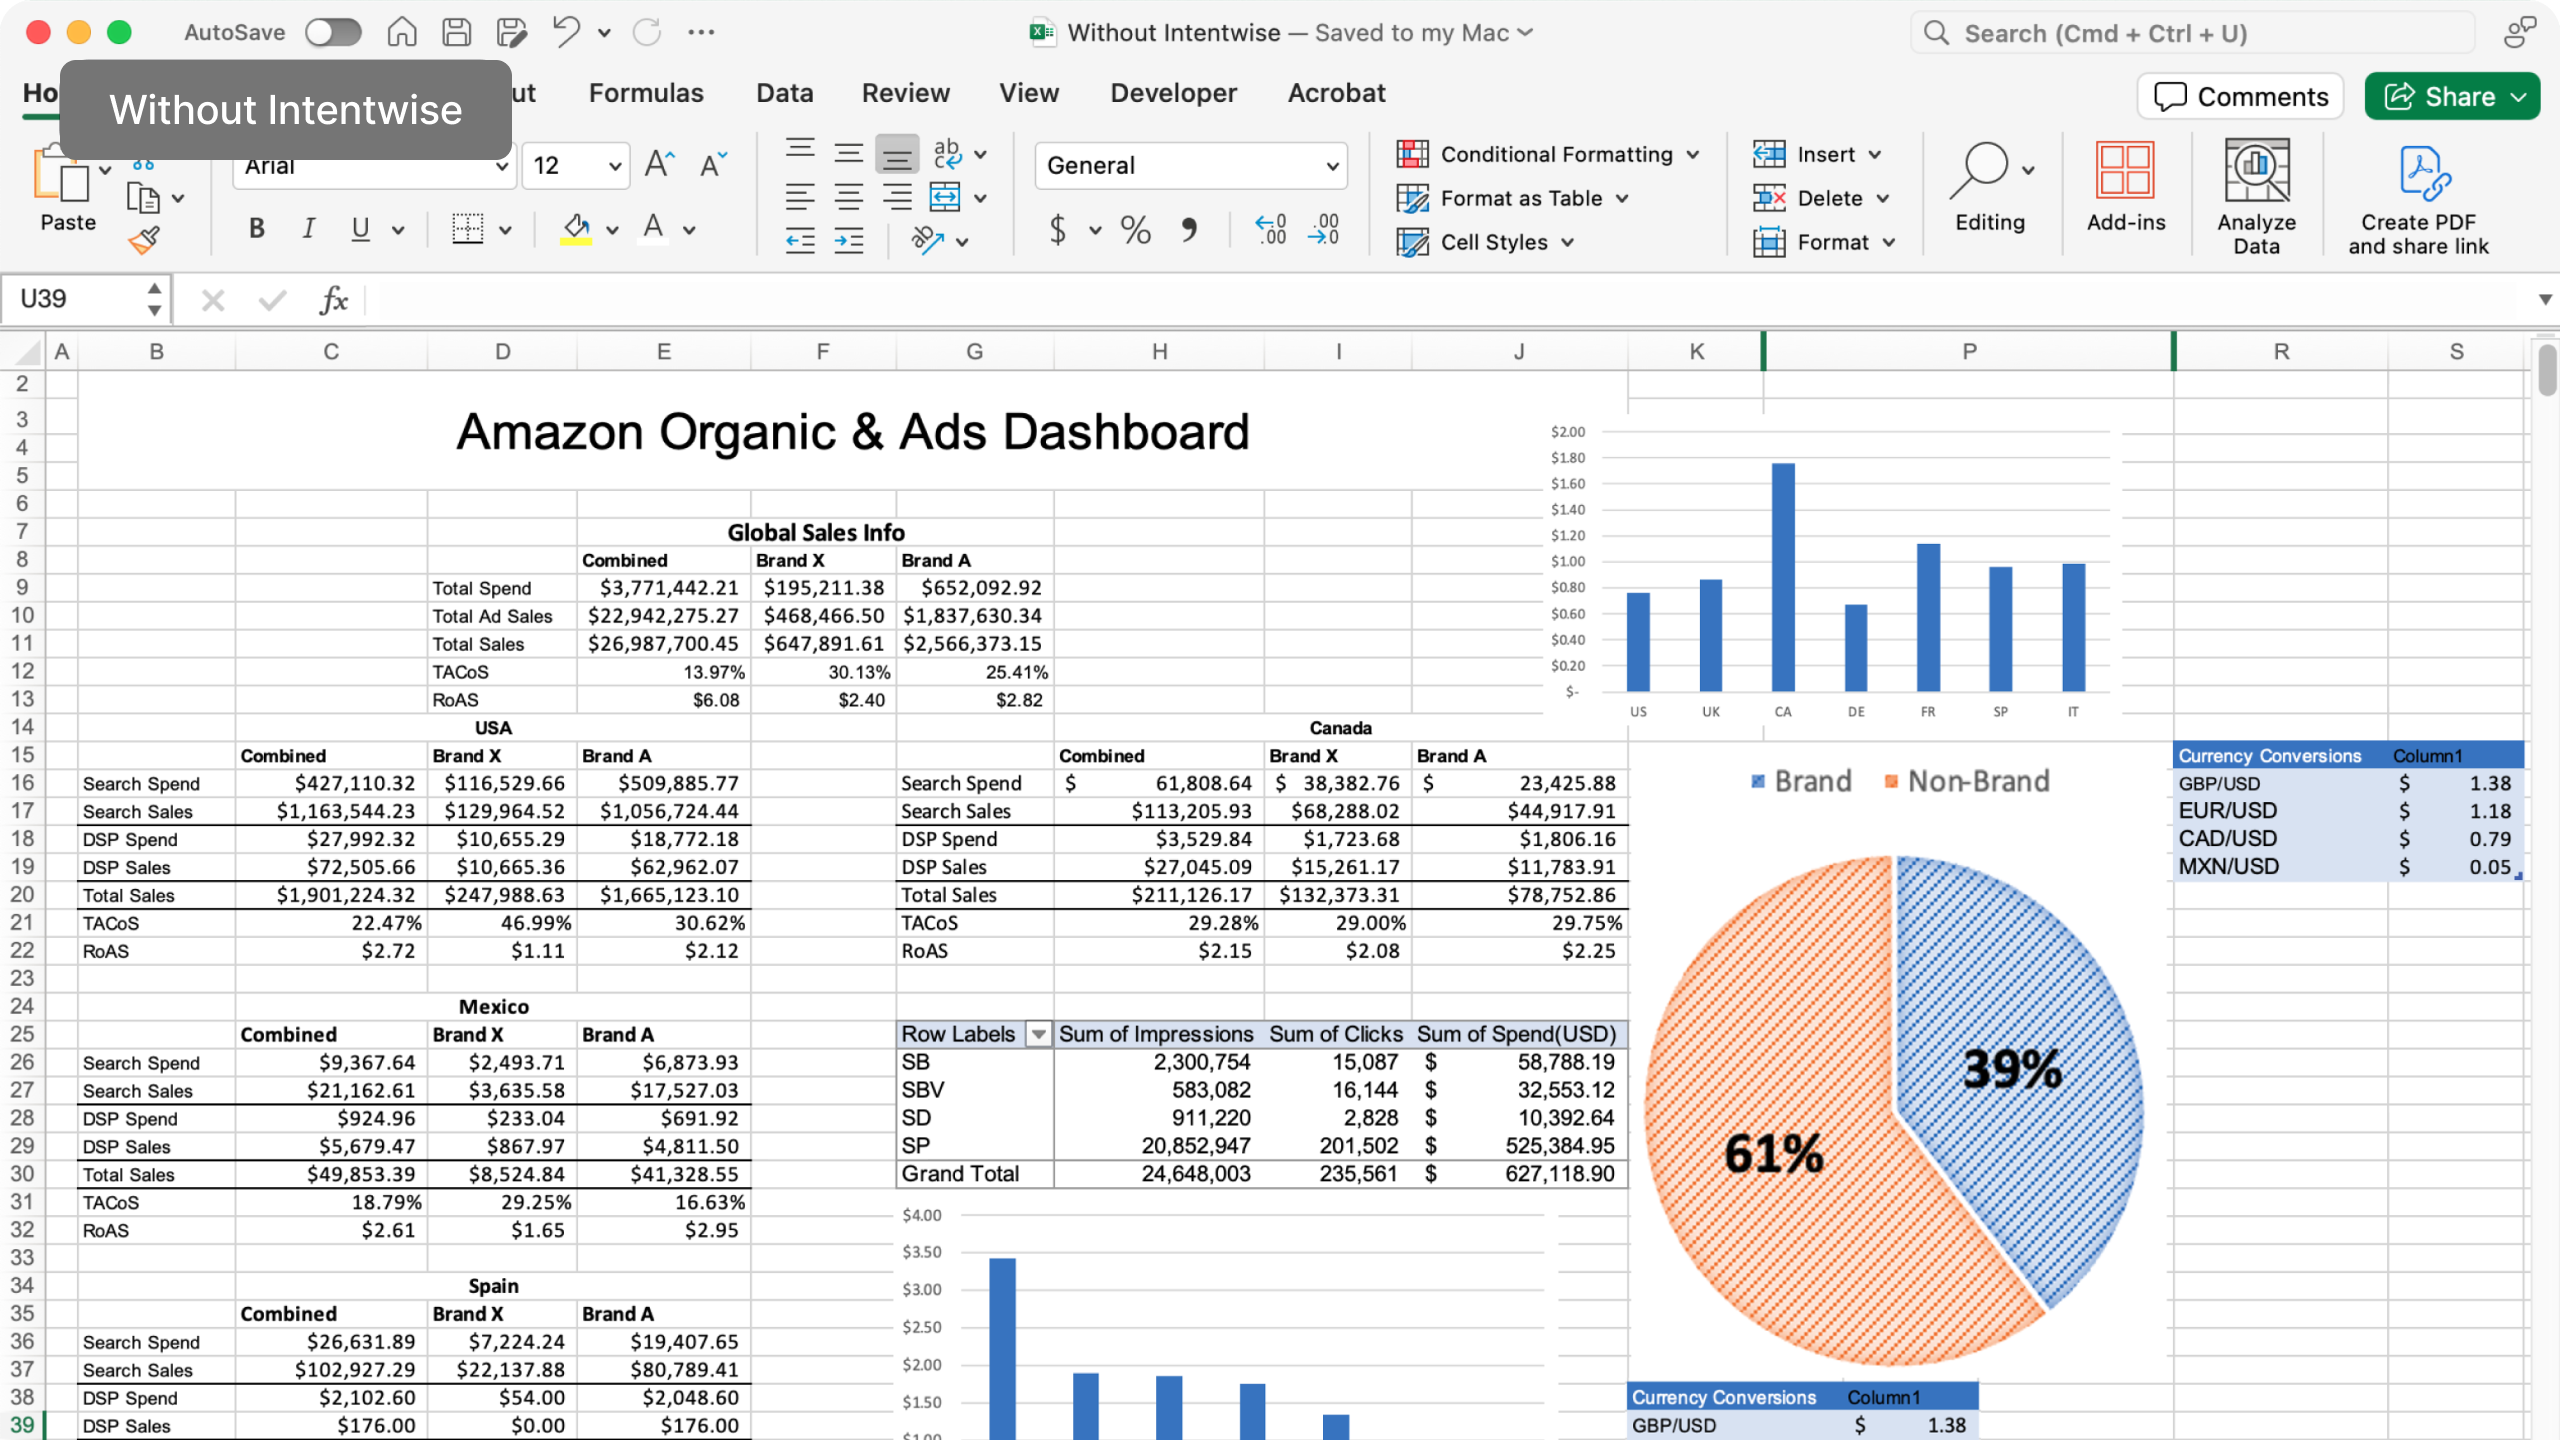Switch to the Data tab
This screenshot has width=2560, height=1440.
click(x=784, y=93)
